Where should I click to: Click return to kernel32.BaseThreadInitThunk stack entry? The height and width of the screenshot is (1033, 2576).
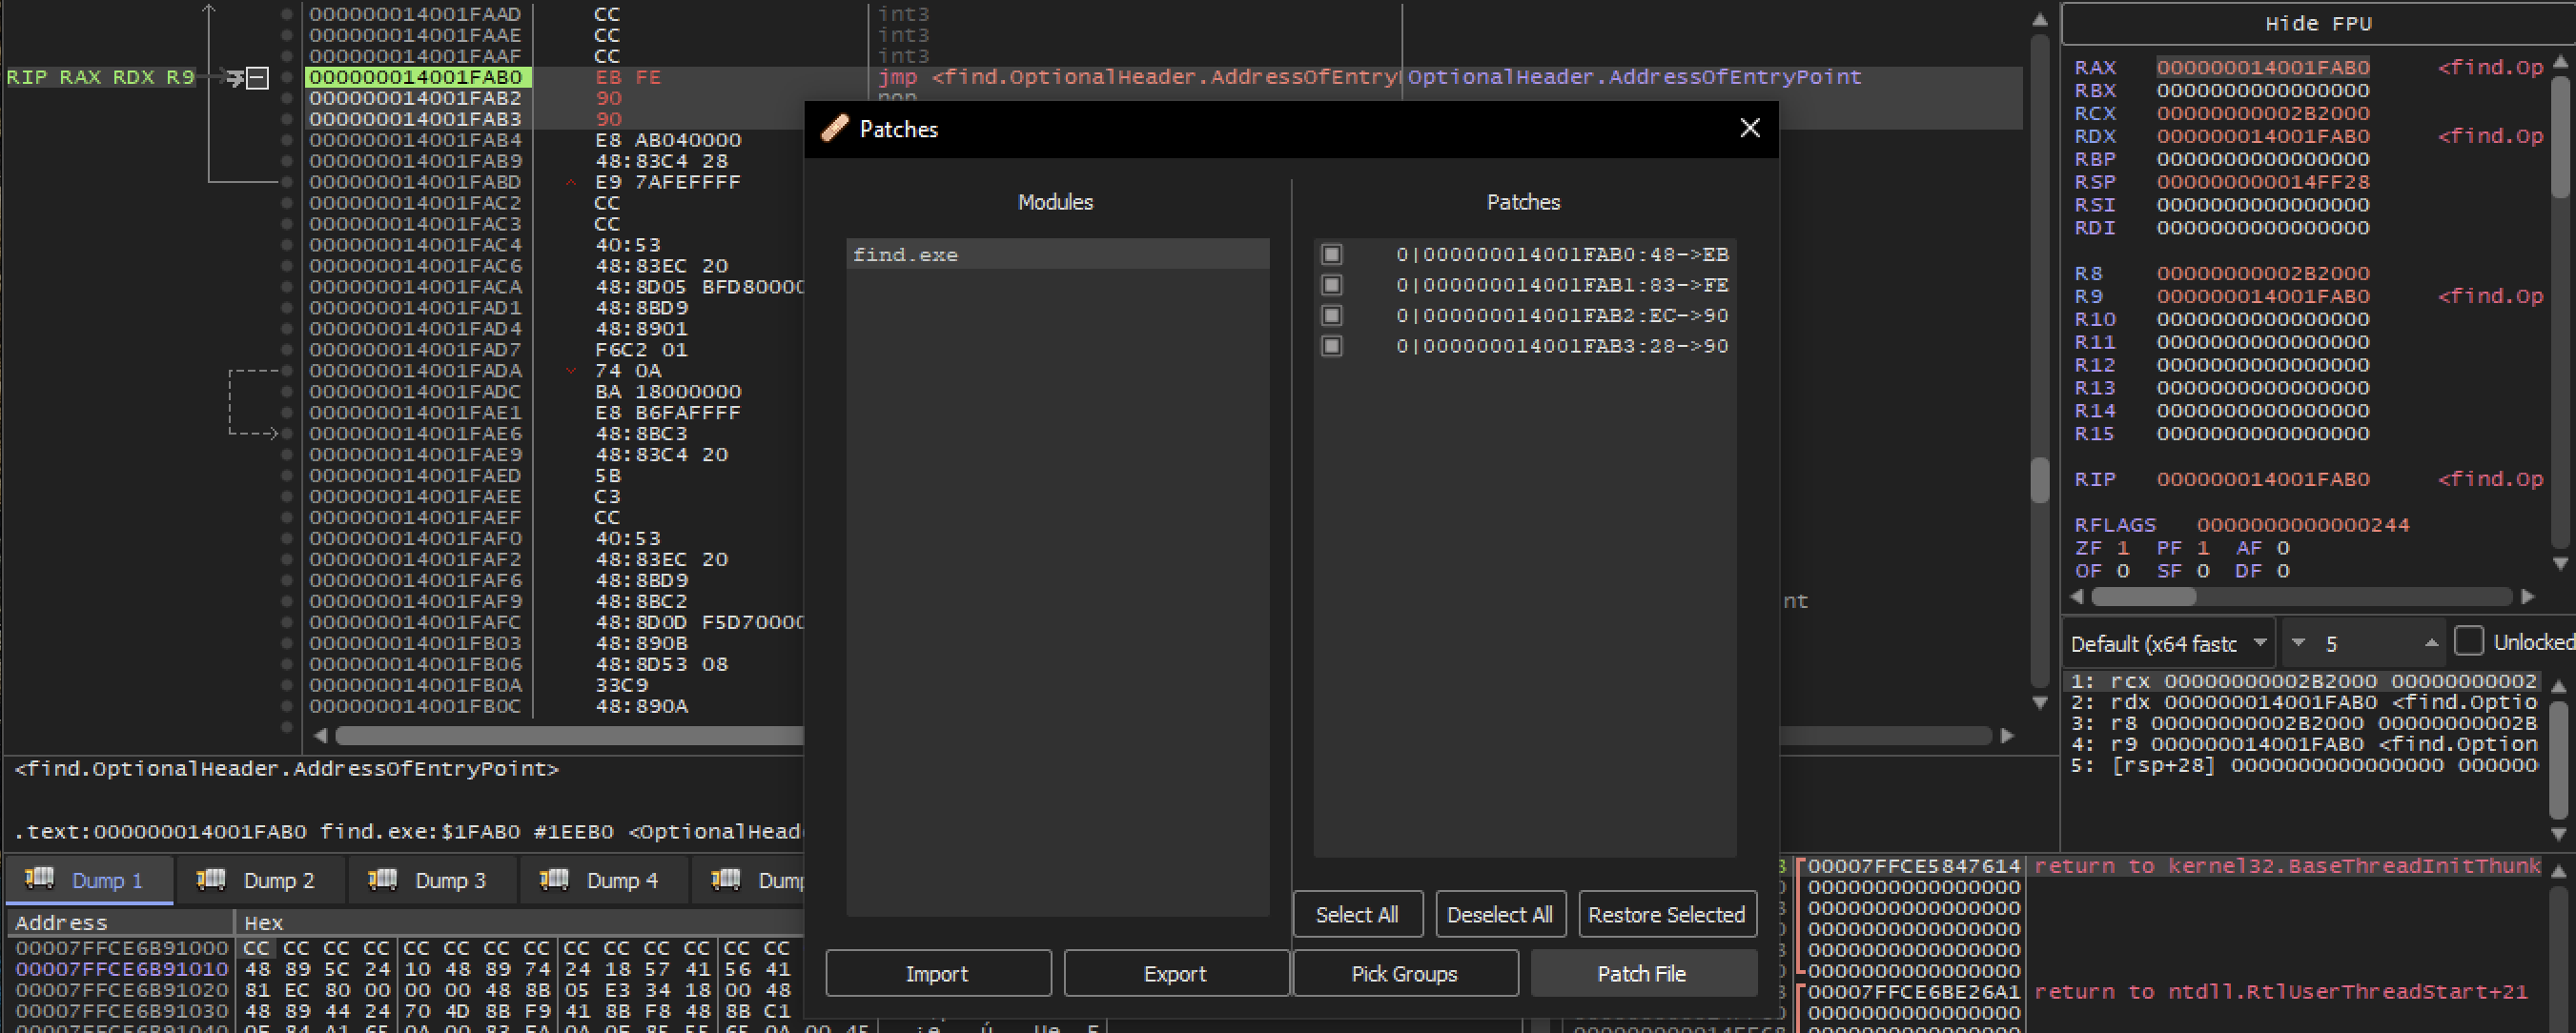pyautogui.click(x=2287, y=866)
